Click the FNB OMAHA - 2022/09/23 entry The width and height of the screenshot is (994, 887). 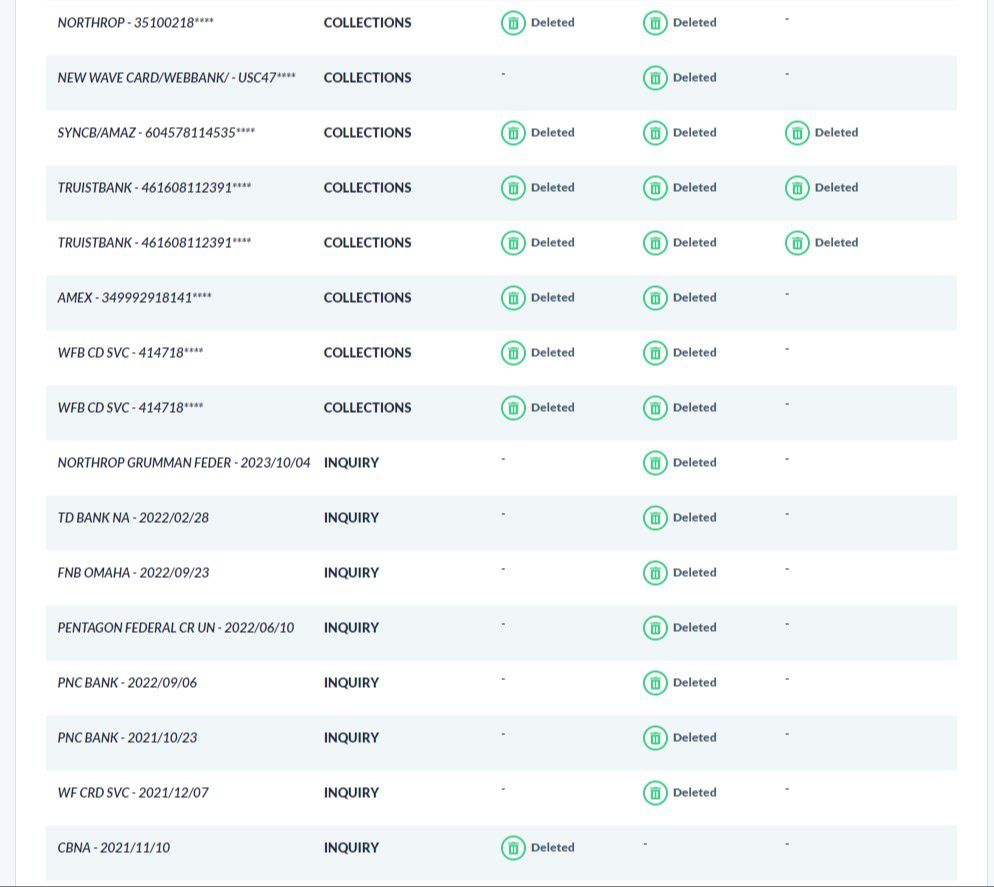click(133, 573)
